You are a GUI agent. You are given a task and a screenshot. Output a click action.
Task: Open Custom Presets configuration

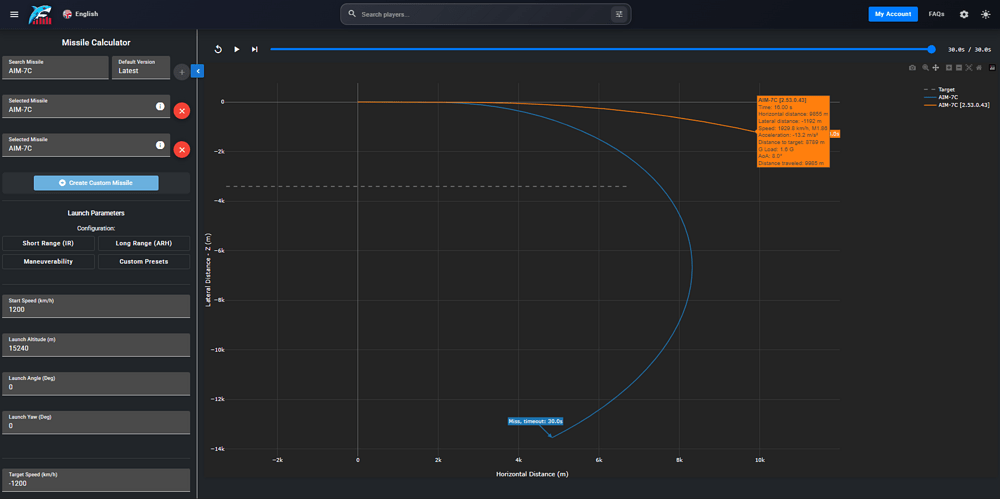tap(144, 262)
